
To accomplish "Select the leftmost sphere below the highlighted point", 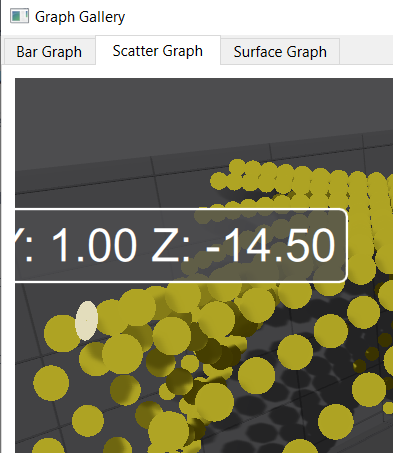I will (x=51, y=383).
